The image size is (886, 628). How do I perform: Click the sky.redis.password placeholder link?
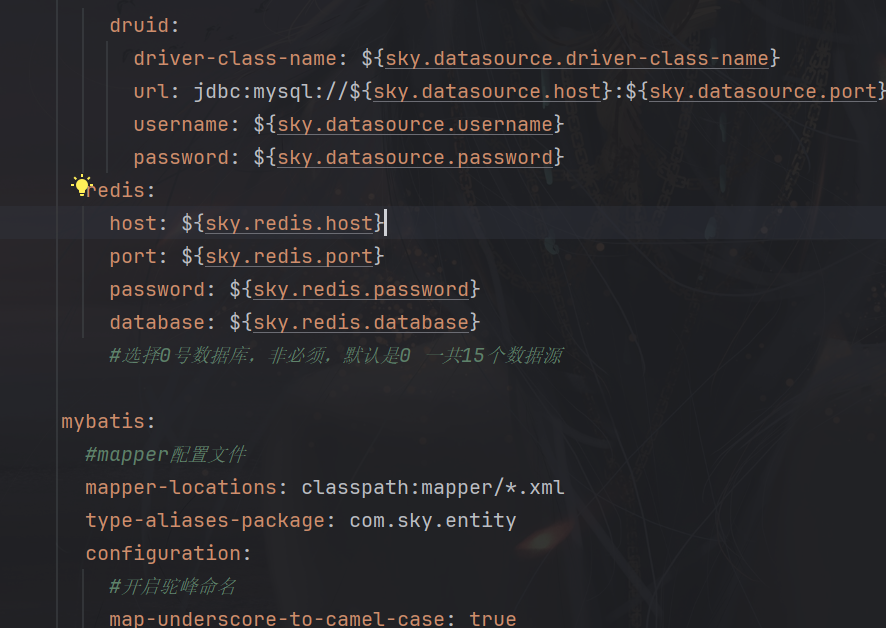tap(361, 290)
